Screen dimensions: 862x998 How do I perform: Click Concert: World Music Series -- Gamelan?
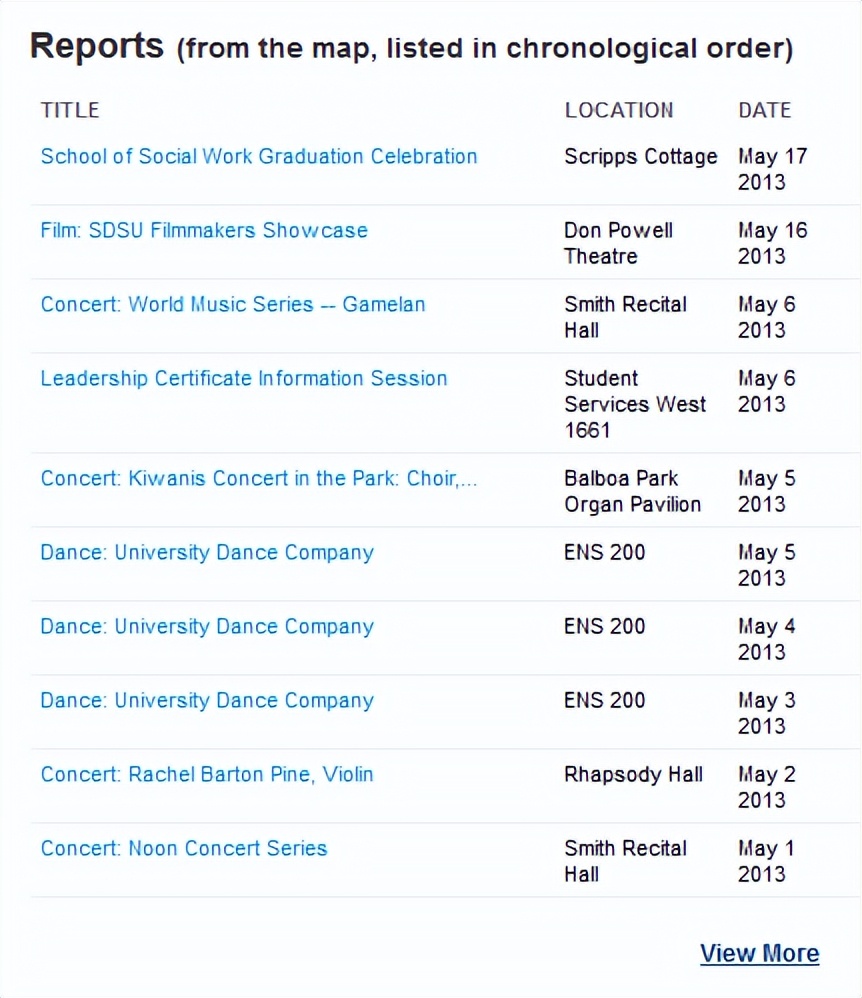coord(233,304)
